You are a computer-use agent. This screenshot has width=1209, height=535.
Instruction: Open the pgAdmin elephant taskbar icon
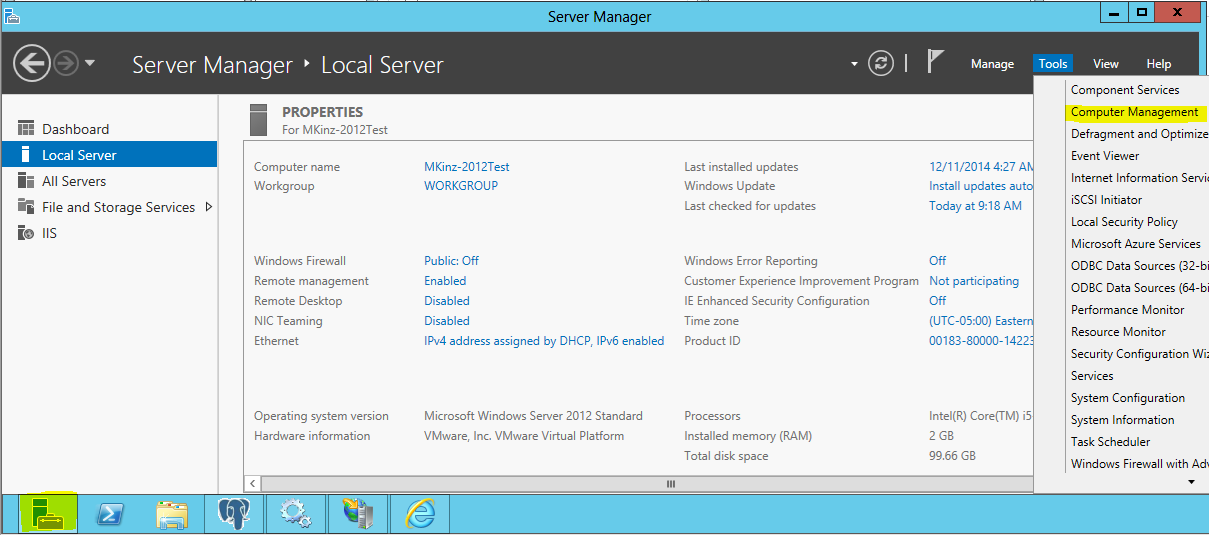tap(233, 514)
